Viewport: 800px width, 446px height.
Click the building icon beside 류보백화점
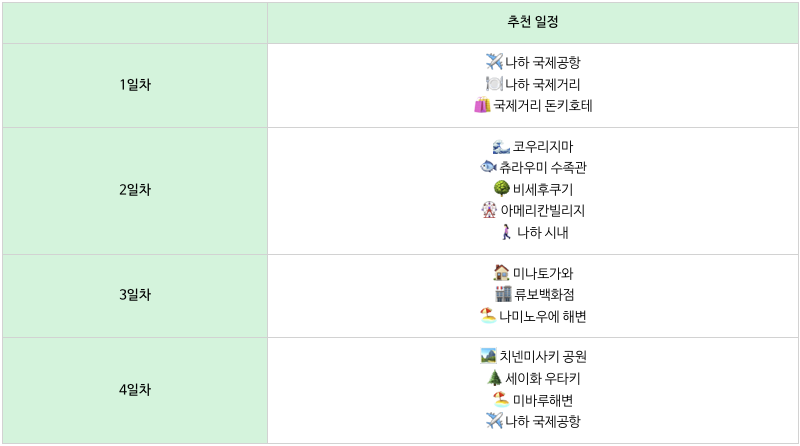(x=503, y=294)
